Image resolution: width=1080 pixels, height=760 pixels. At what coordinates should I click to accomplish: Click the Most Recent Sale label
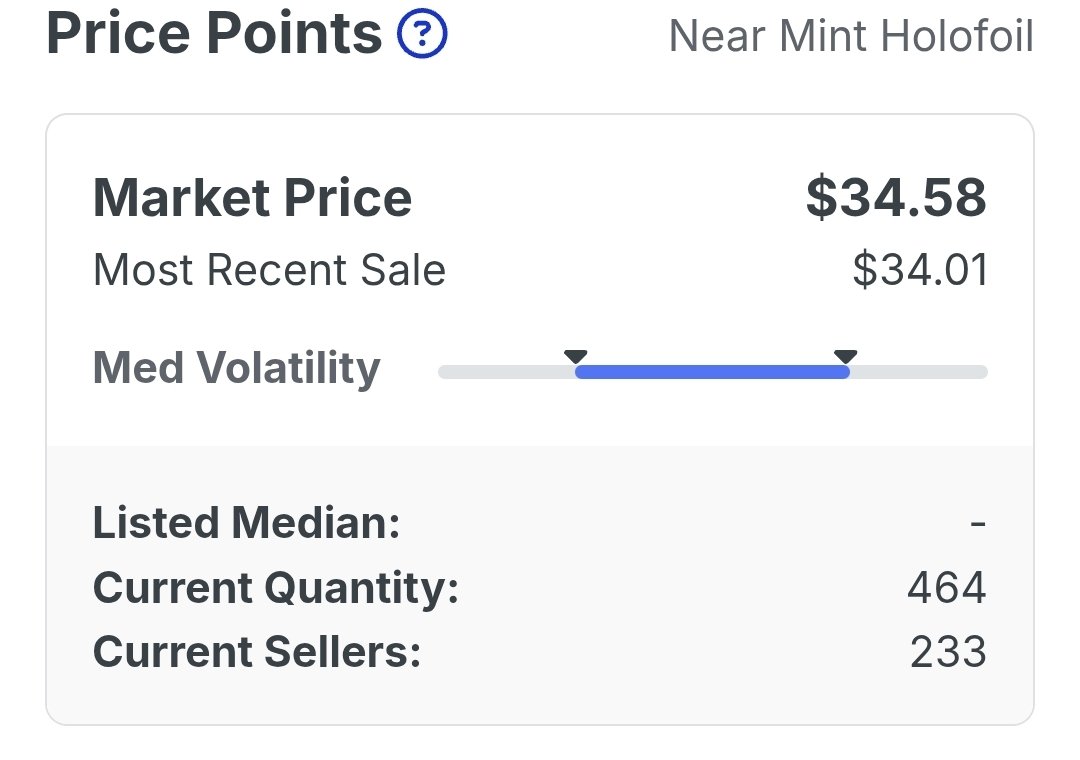tap(269, 269)
